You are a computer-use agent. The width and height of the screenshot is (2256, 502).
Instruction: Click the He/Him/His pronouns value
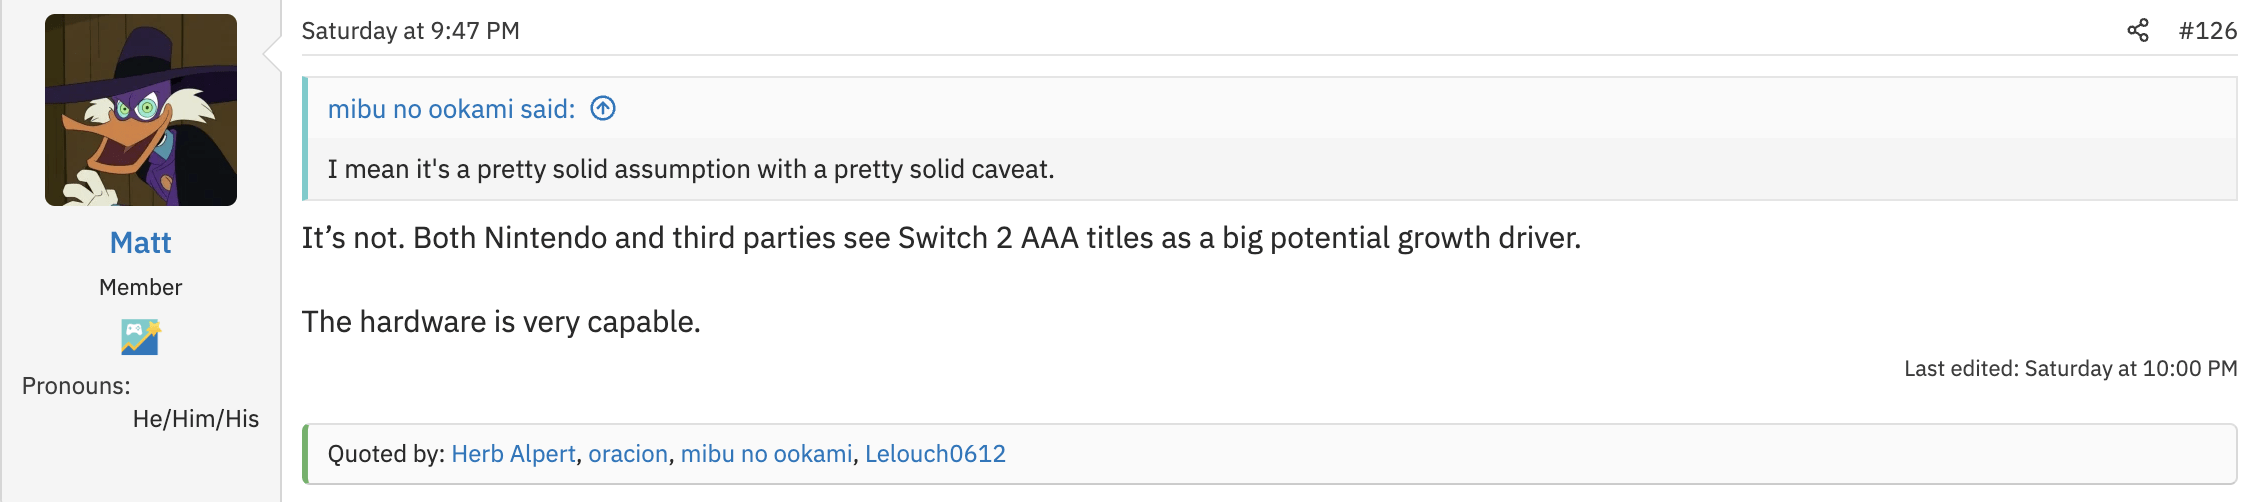click(196, 419)
